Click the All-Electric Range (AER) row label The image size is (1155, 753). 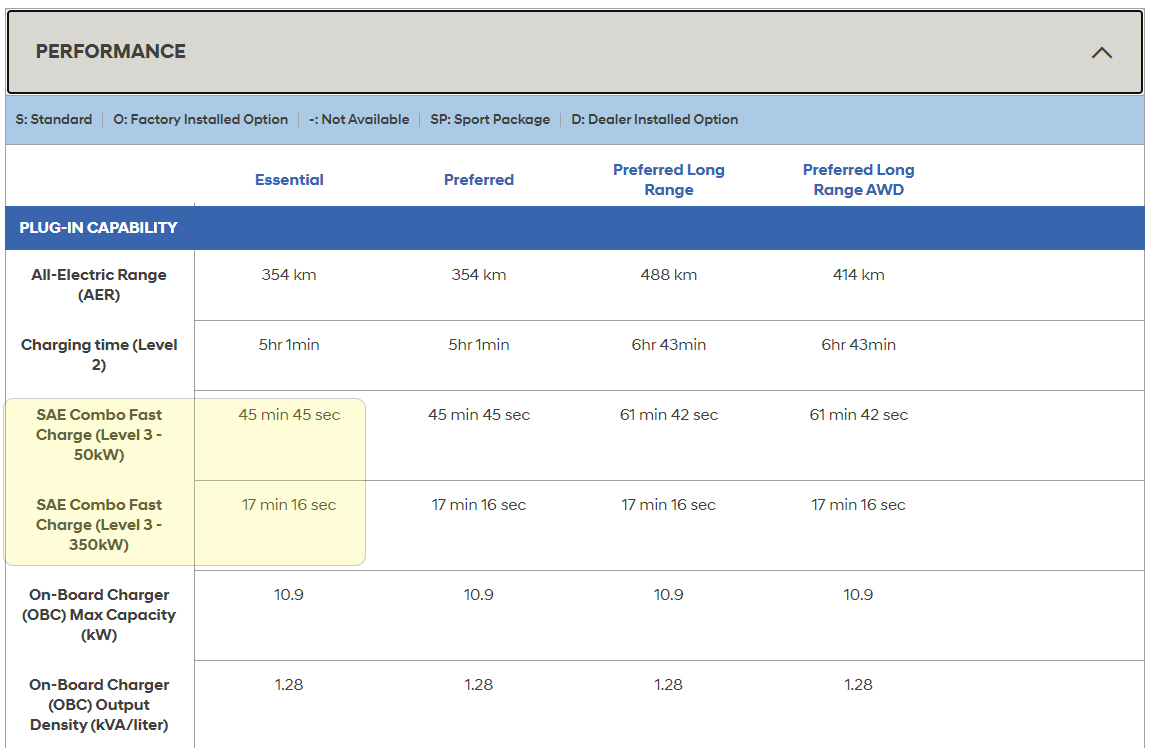[99, 285]
